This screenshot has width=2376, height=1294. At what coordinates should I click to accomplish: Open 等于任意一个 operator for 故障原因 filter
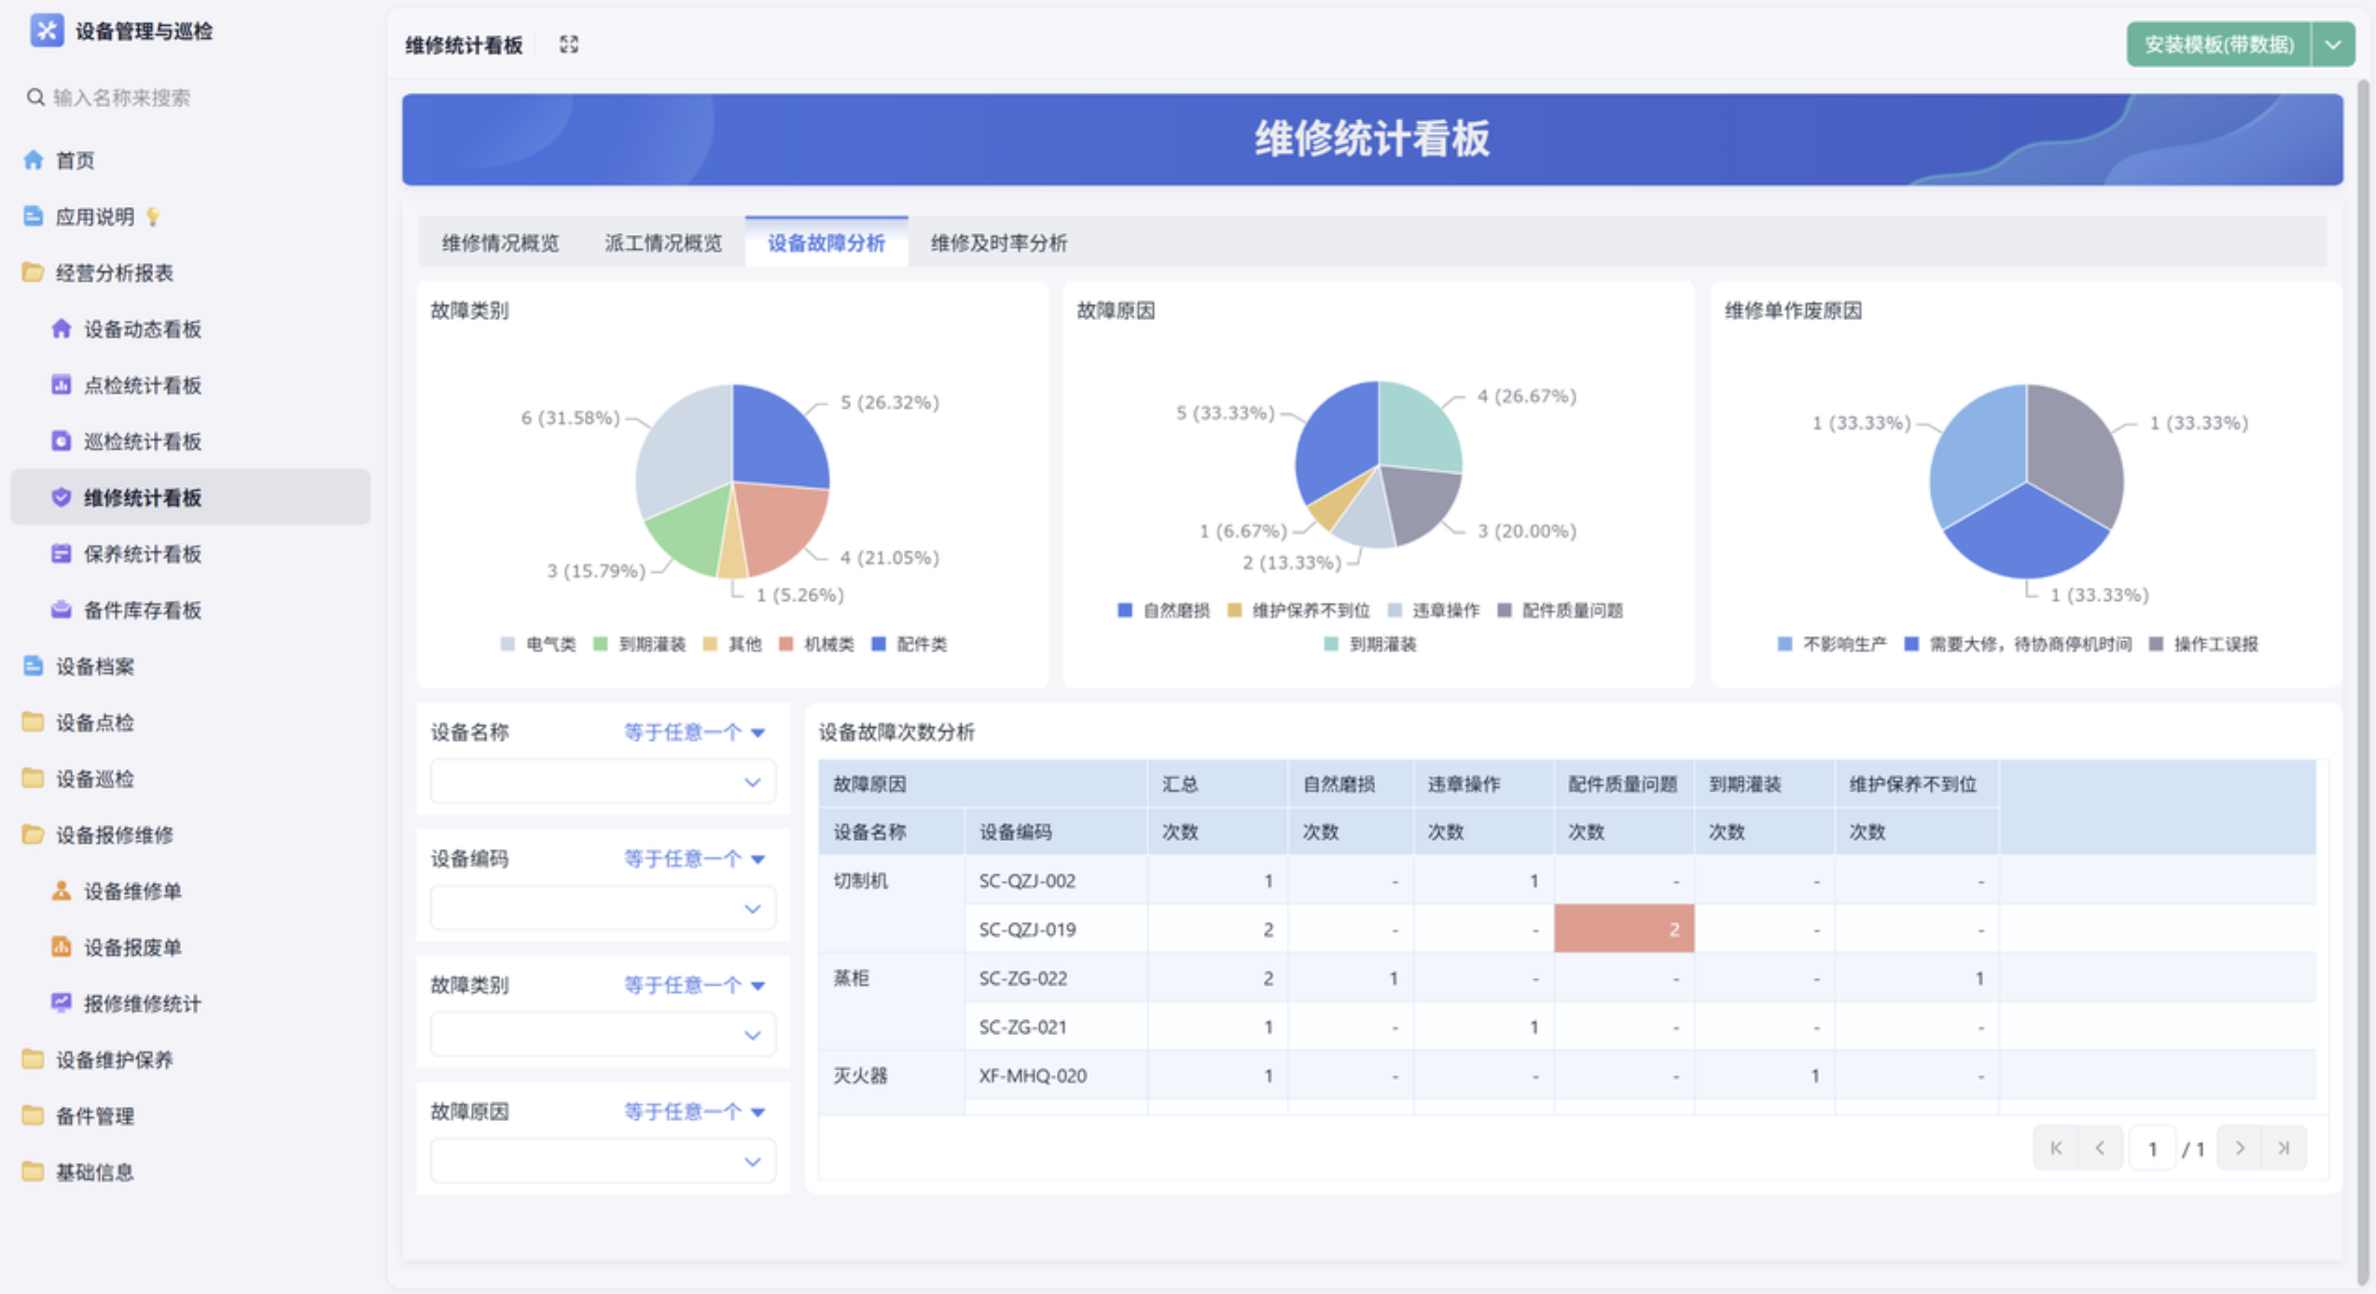(x=695, y=1112)
